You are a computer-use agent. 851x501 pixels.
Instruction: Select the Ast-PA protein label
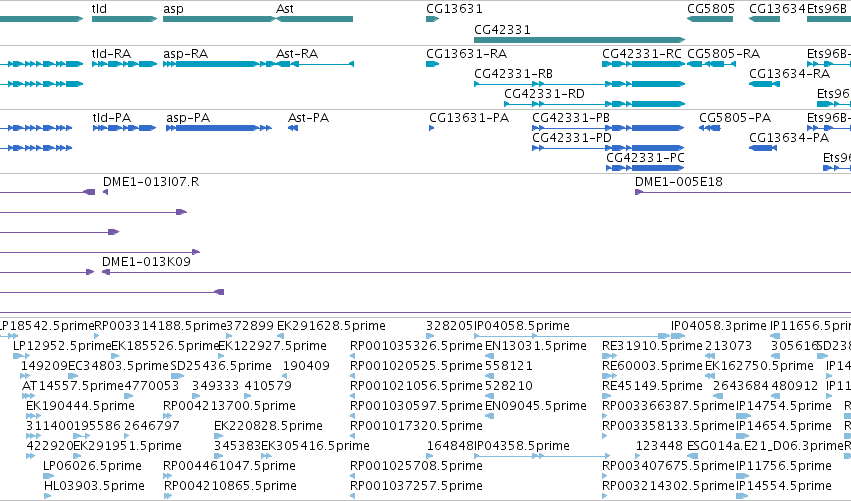(x=308, y=118)
